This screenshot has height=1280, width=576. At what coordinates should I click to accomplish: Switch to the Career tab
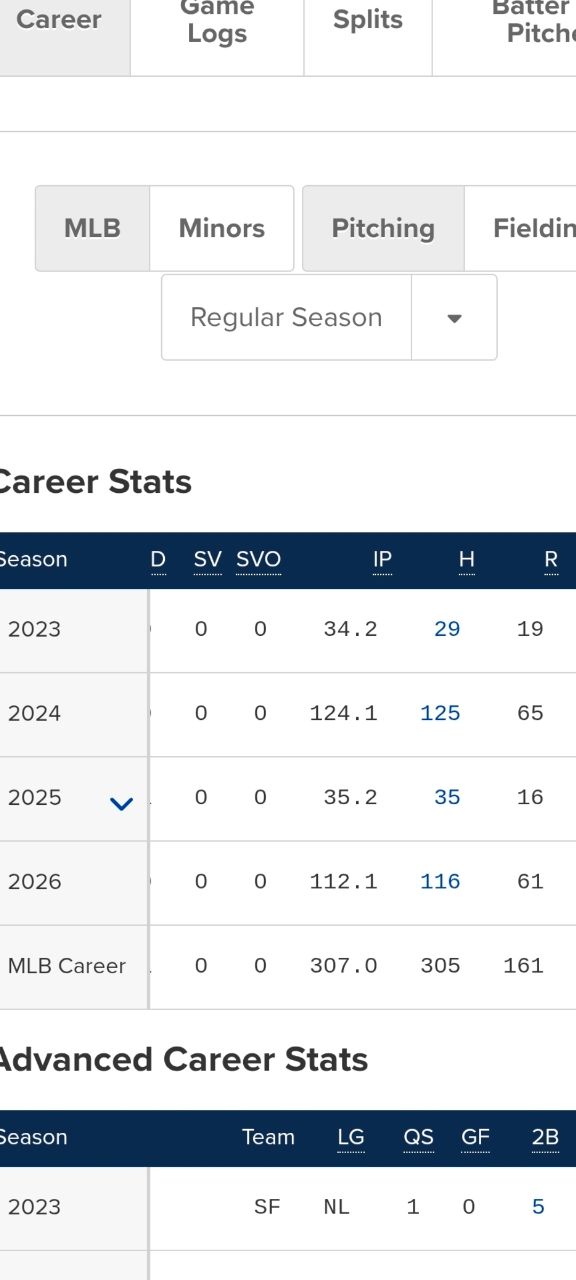tap(59, 20)
